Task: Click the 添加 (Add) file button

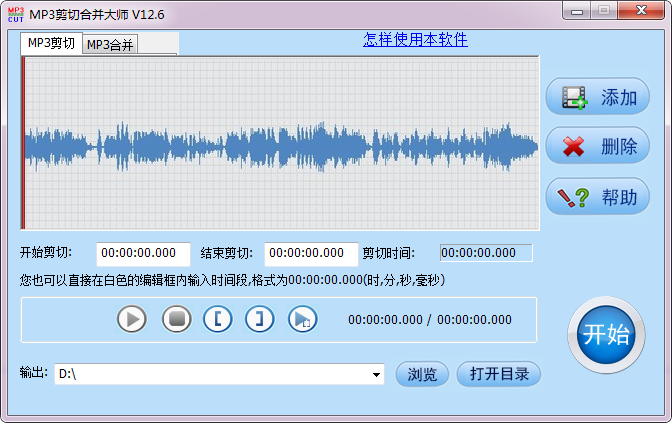Action: pos(597,96)
